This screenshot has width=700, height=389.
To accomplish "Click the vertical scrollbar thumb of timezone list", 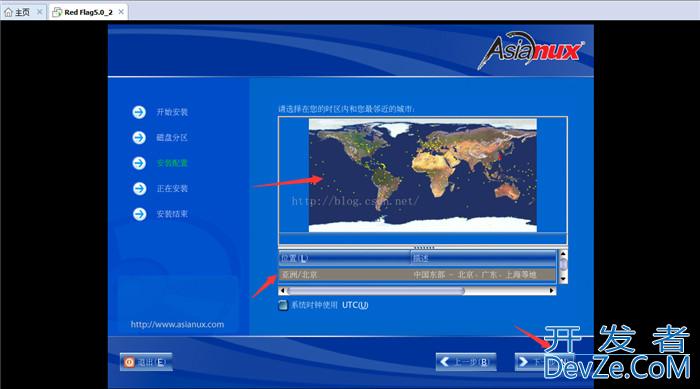I will point(563,264).
